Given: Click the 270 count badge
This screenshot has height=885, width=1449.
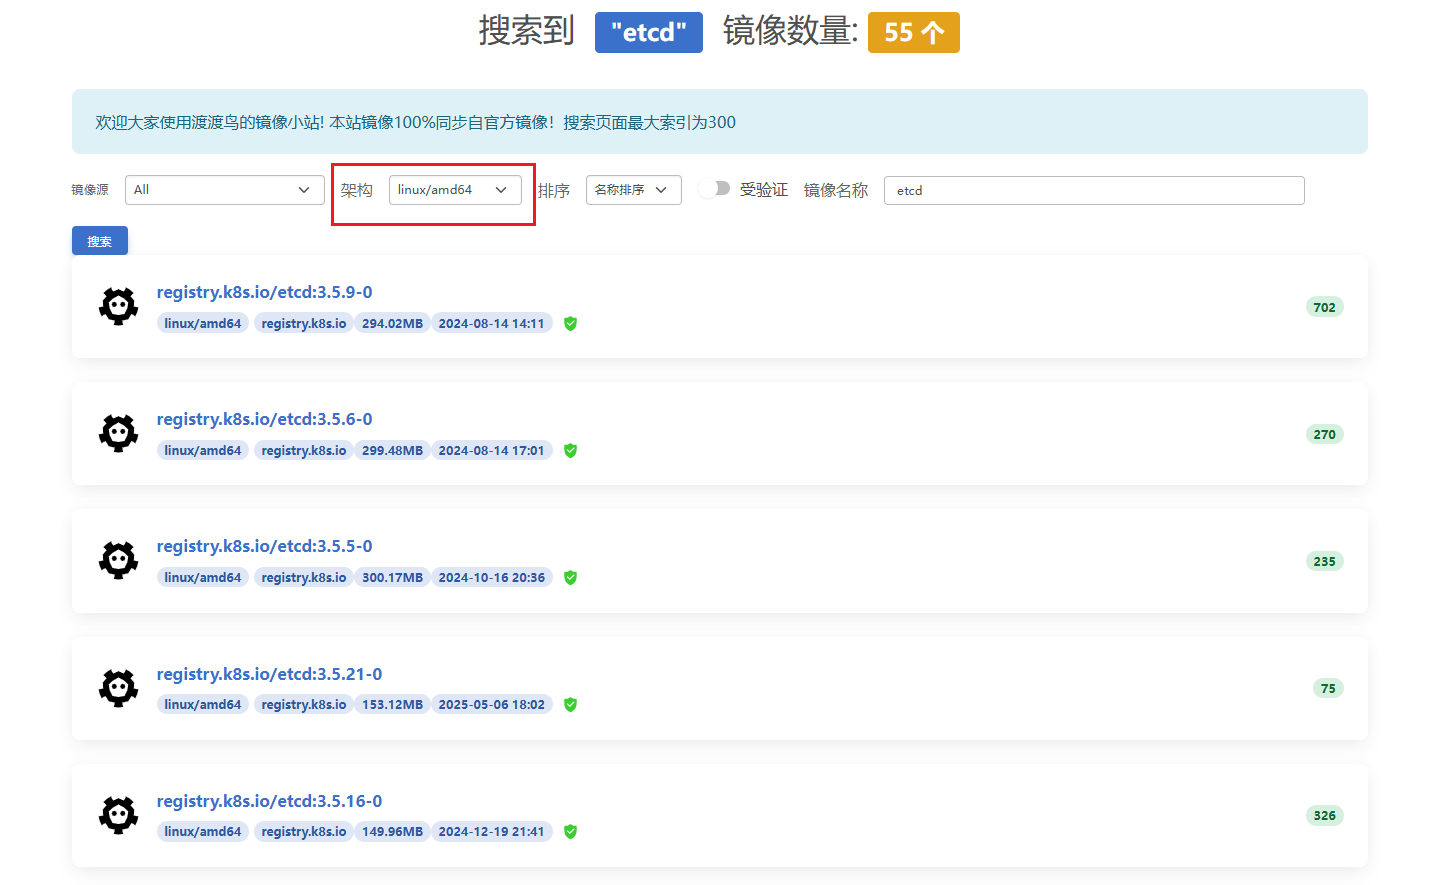Looking at the screenshot, I should 1324,434.
